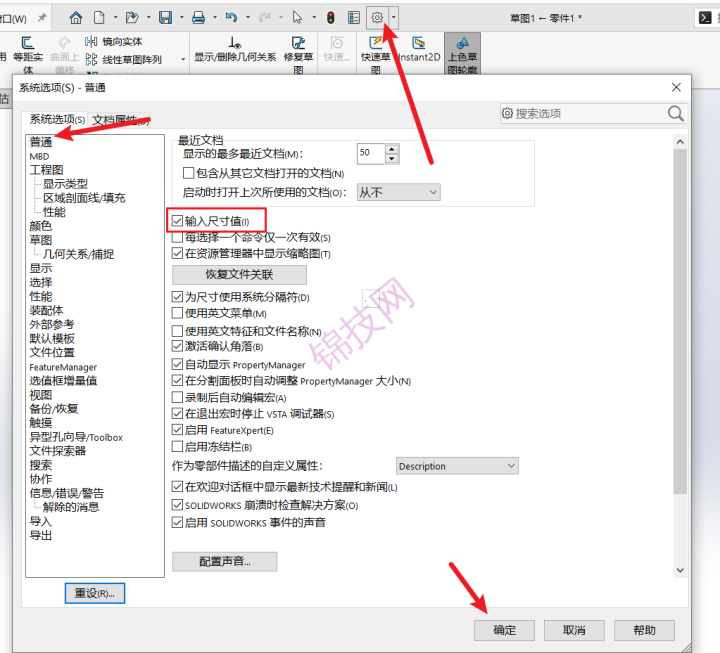Toggle 在资源管理器中显示缩略图 checkbox
Viewport: 720px width, 653px height.
point(177,253)
